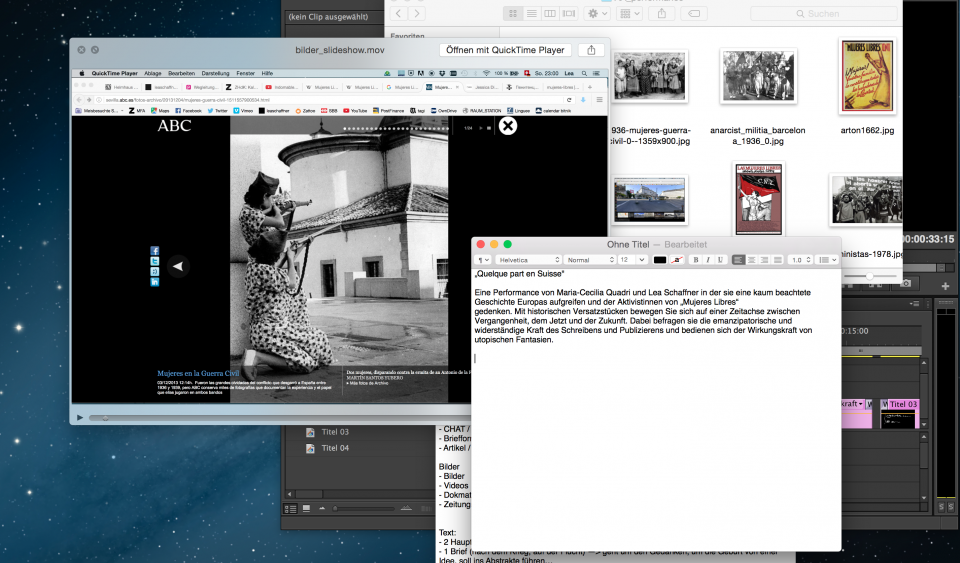Click the share icon in Quick Look window
The height and width of the screenshot is (563, 960).
(591, 50)
